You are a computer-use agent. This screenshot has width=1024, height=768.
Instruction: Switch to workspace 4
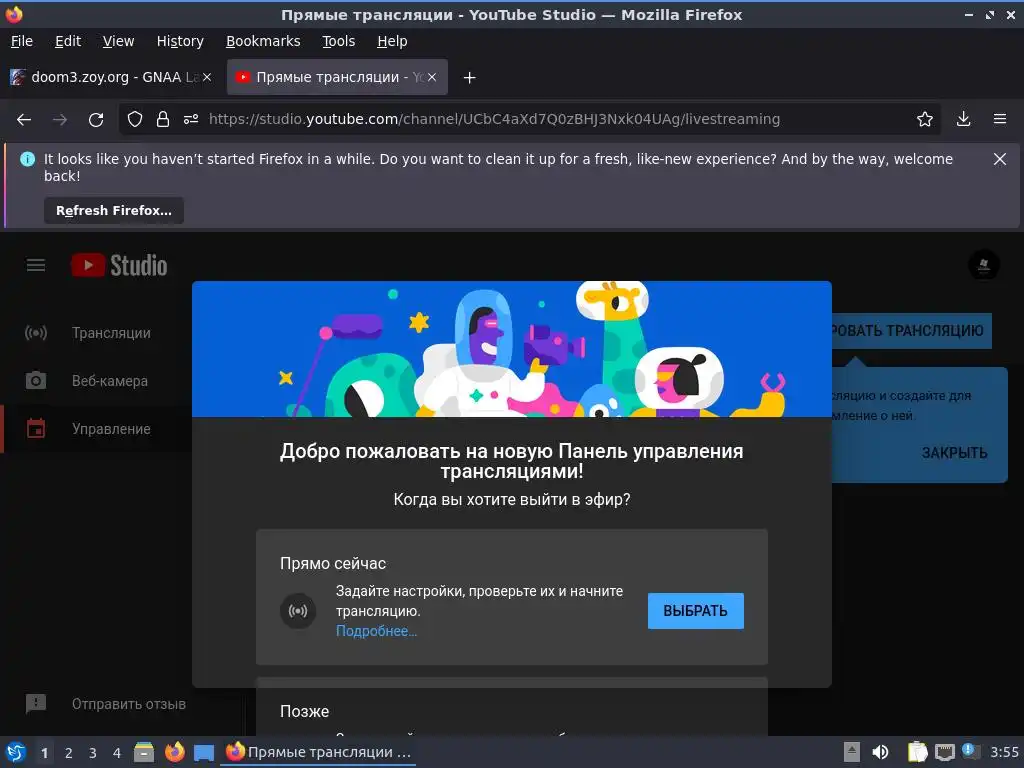[x=117, y=753]
